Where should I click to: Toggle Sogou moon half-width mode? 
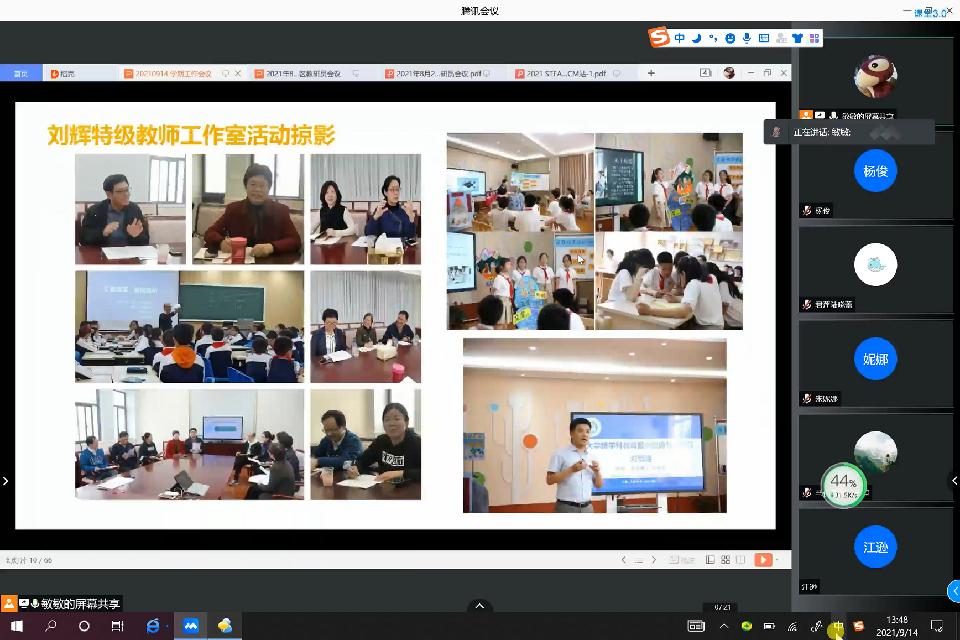(x=697, y=38)
